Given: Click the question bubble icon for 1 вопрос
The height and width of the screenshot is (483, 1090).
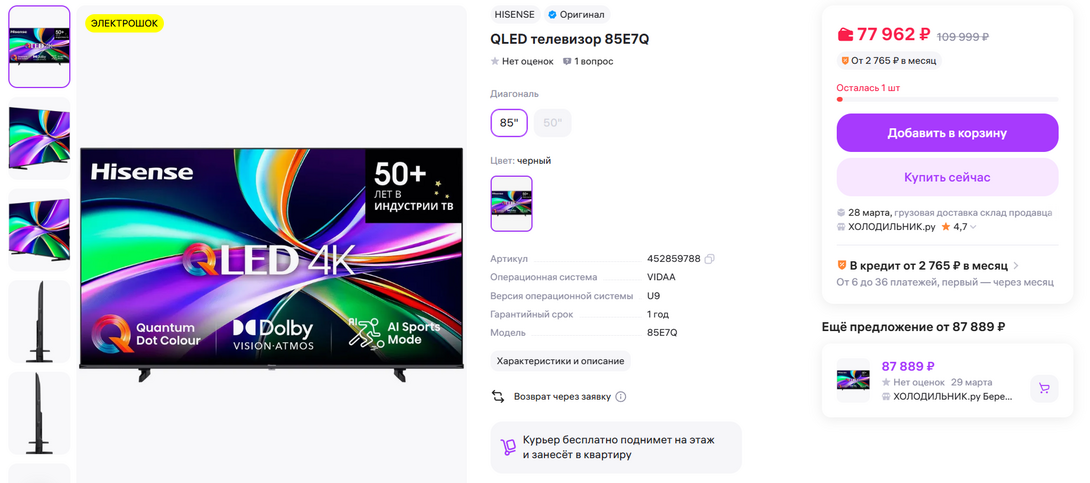Looking at the screenshot, I should pos(567,61).
